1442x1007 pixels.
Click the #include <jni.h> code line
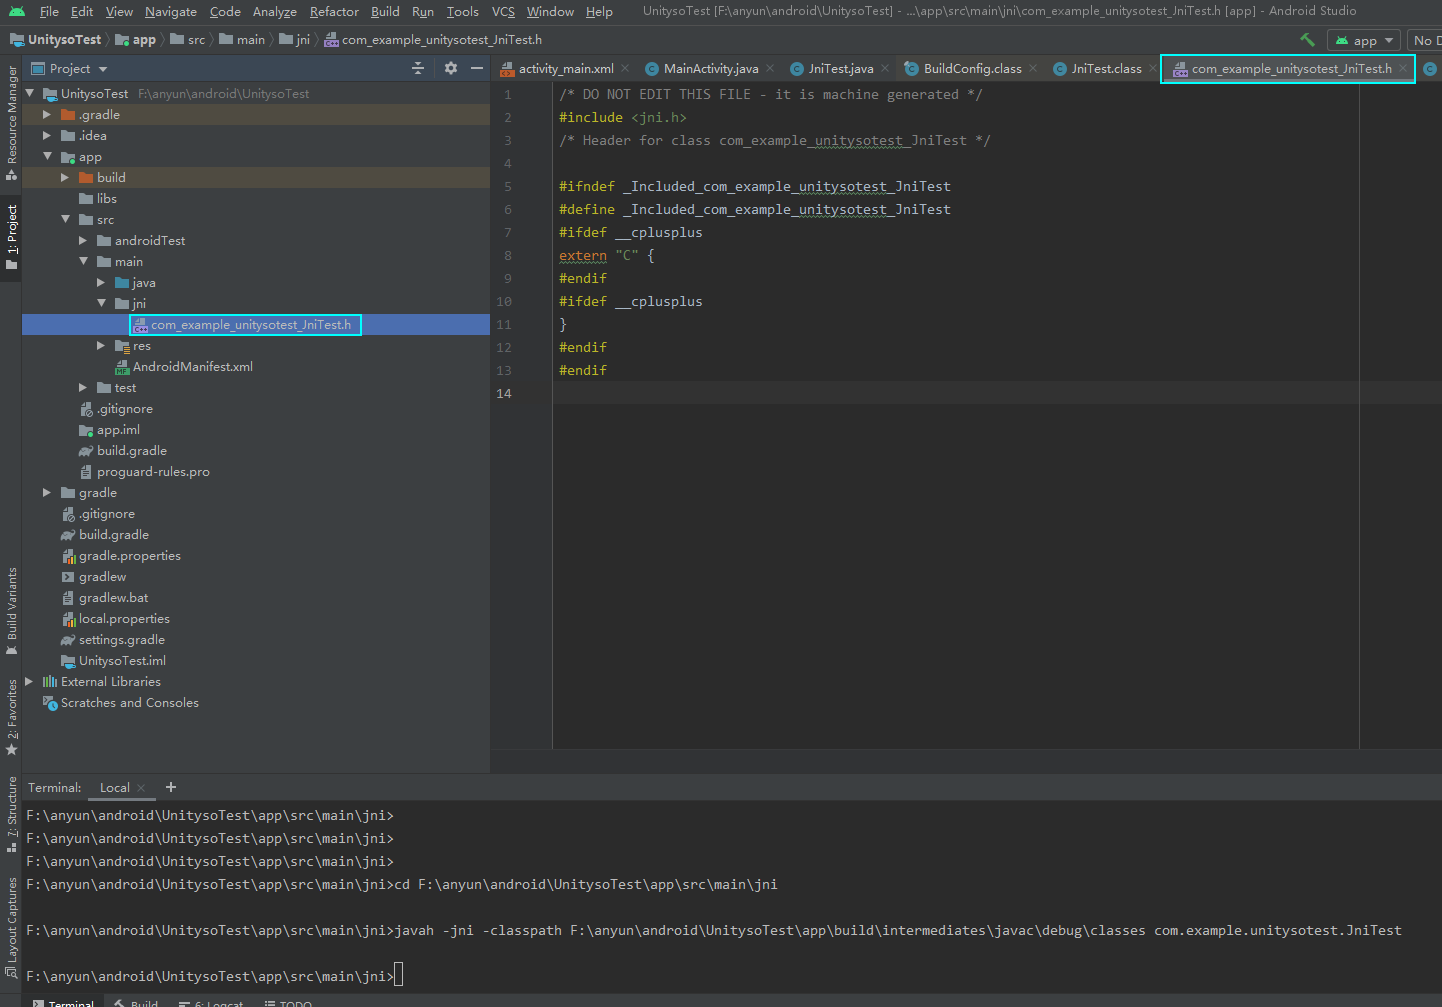pos(622,117)
